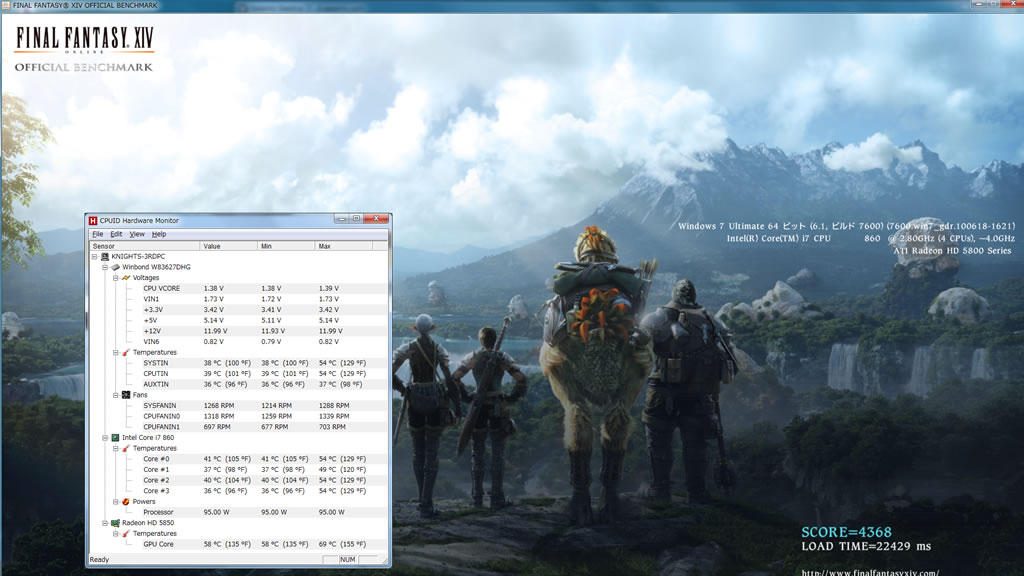Click the KNIGHTS-3RDPC computer icon
1024x576 pixels.
click(x=105, y=257)
